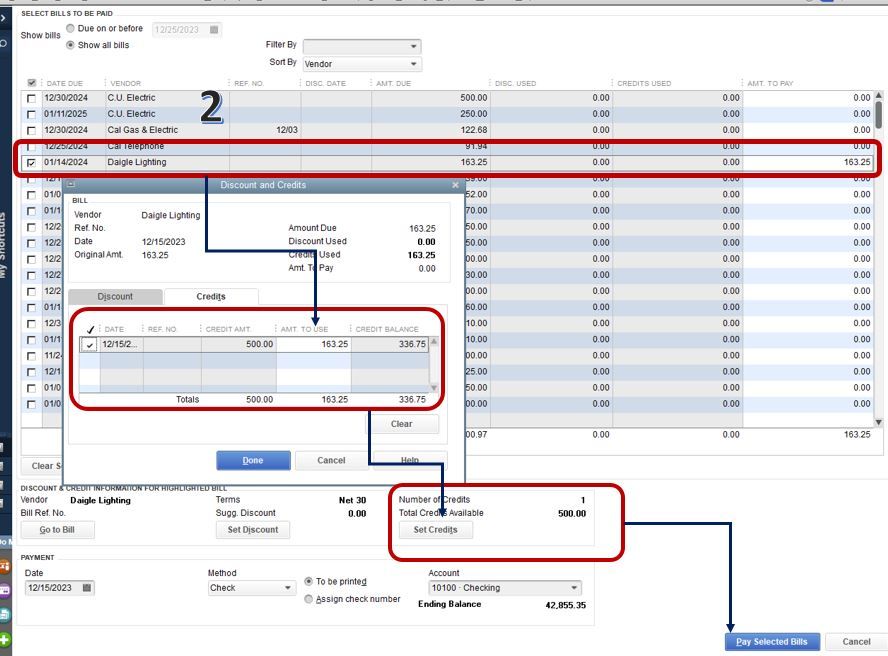Viewport: 888px width, 656px height.
Task: Click the credit balance cell 336.75
Action: pyautogui.click(x=390, y=344)
